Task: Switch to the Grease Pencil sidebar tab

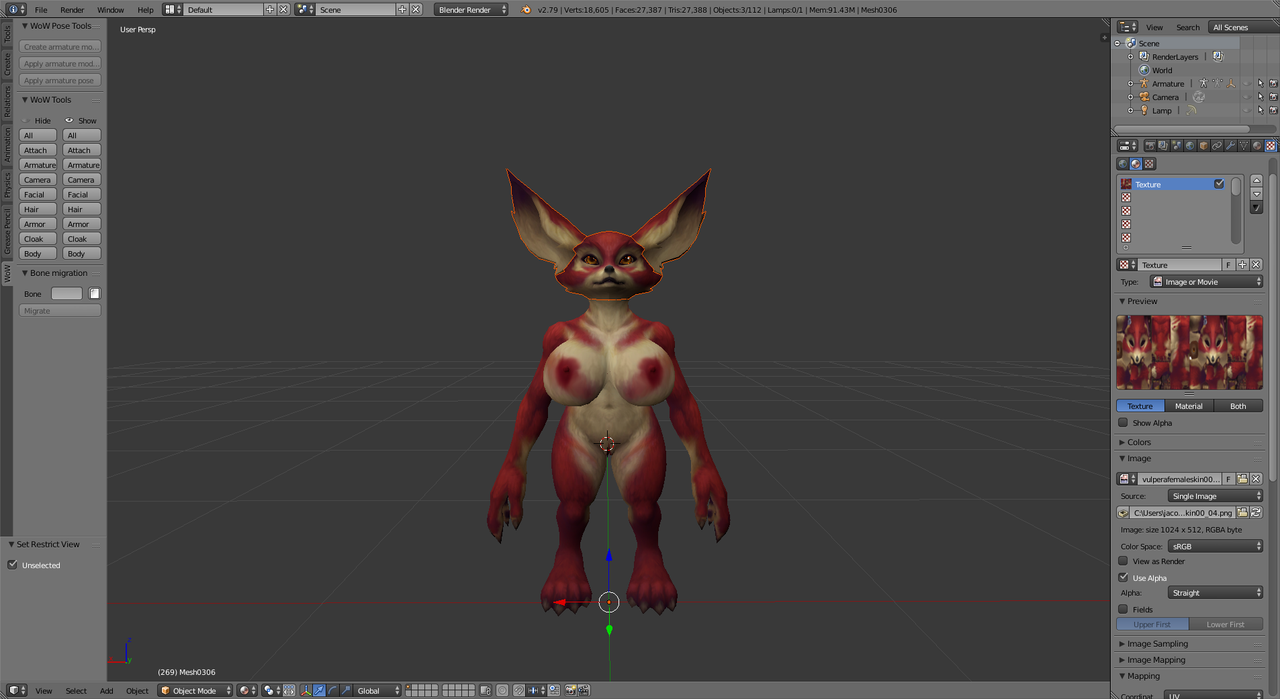Action: (x=7, y=231)
